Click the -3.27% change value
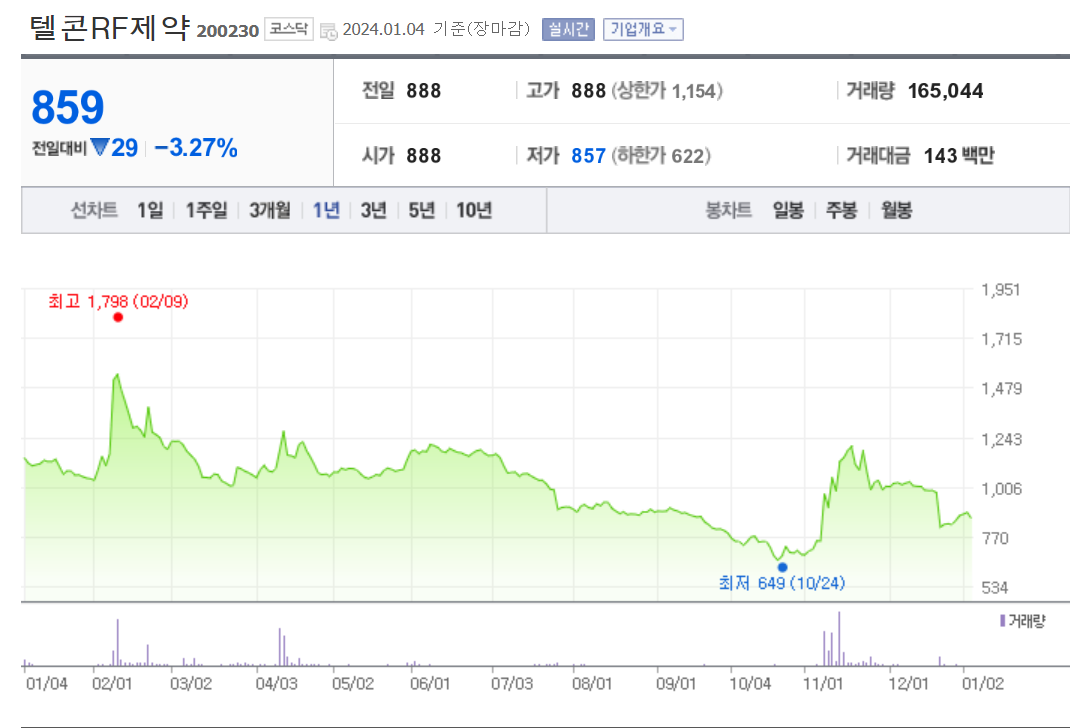The image size is (1070, 728). 196,147
